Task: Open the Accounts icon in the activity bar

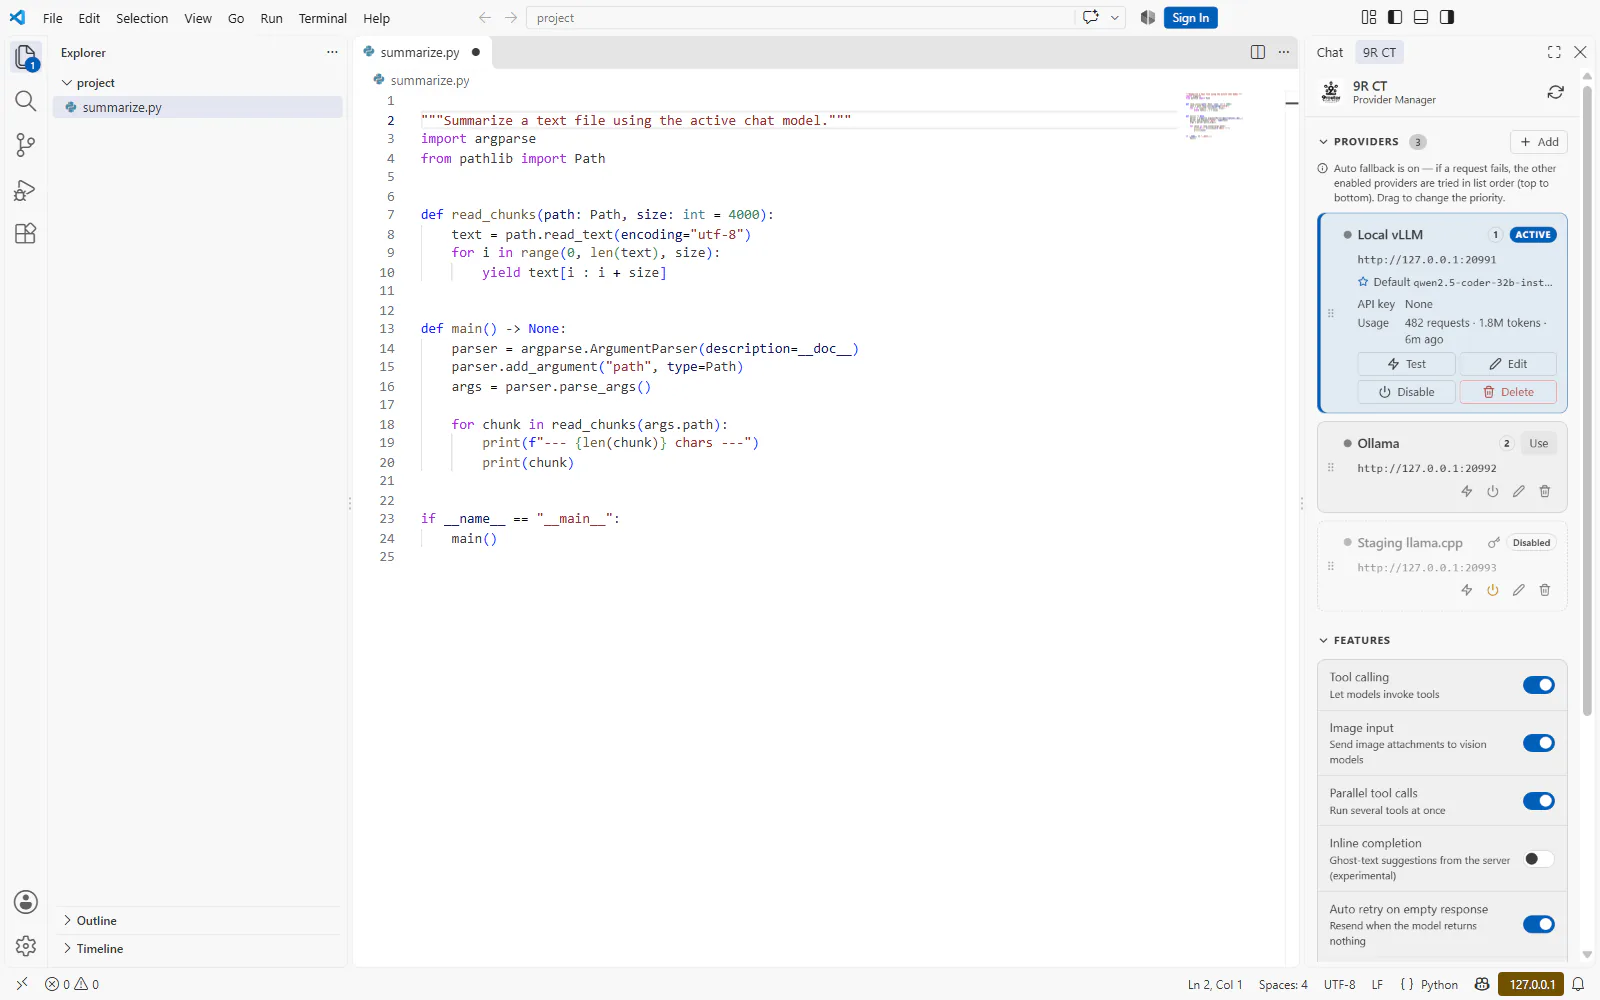Action: point(26,902)
